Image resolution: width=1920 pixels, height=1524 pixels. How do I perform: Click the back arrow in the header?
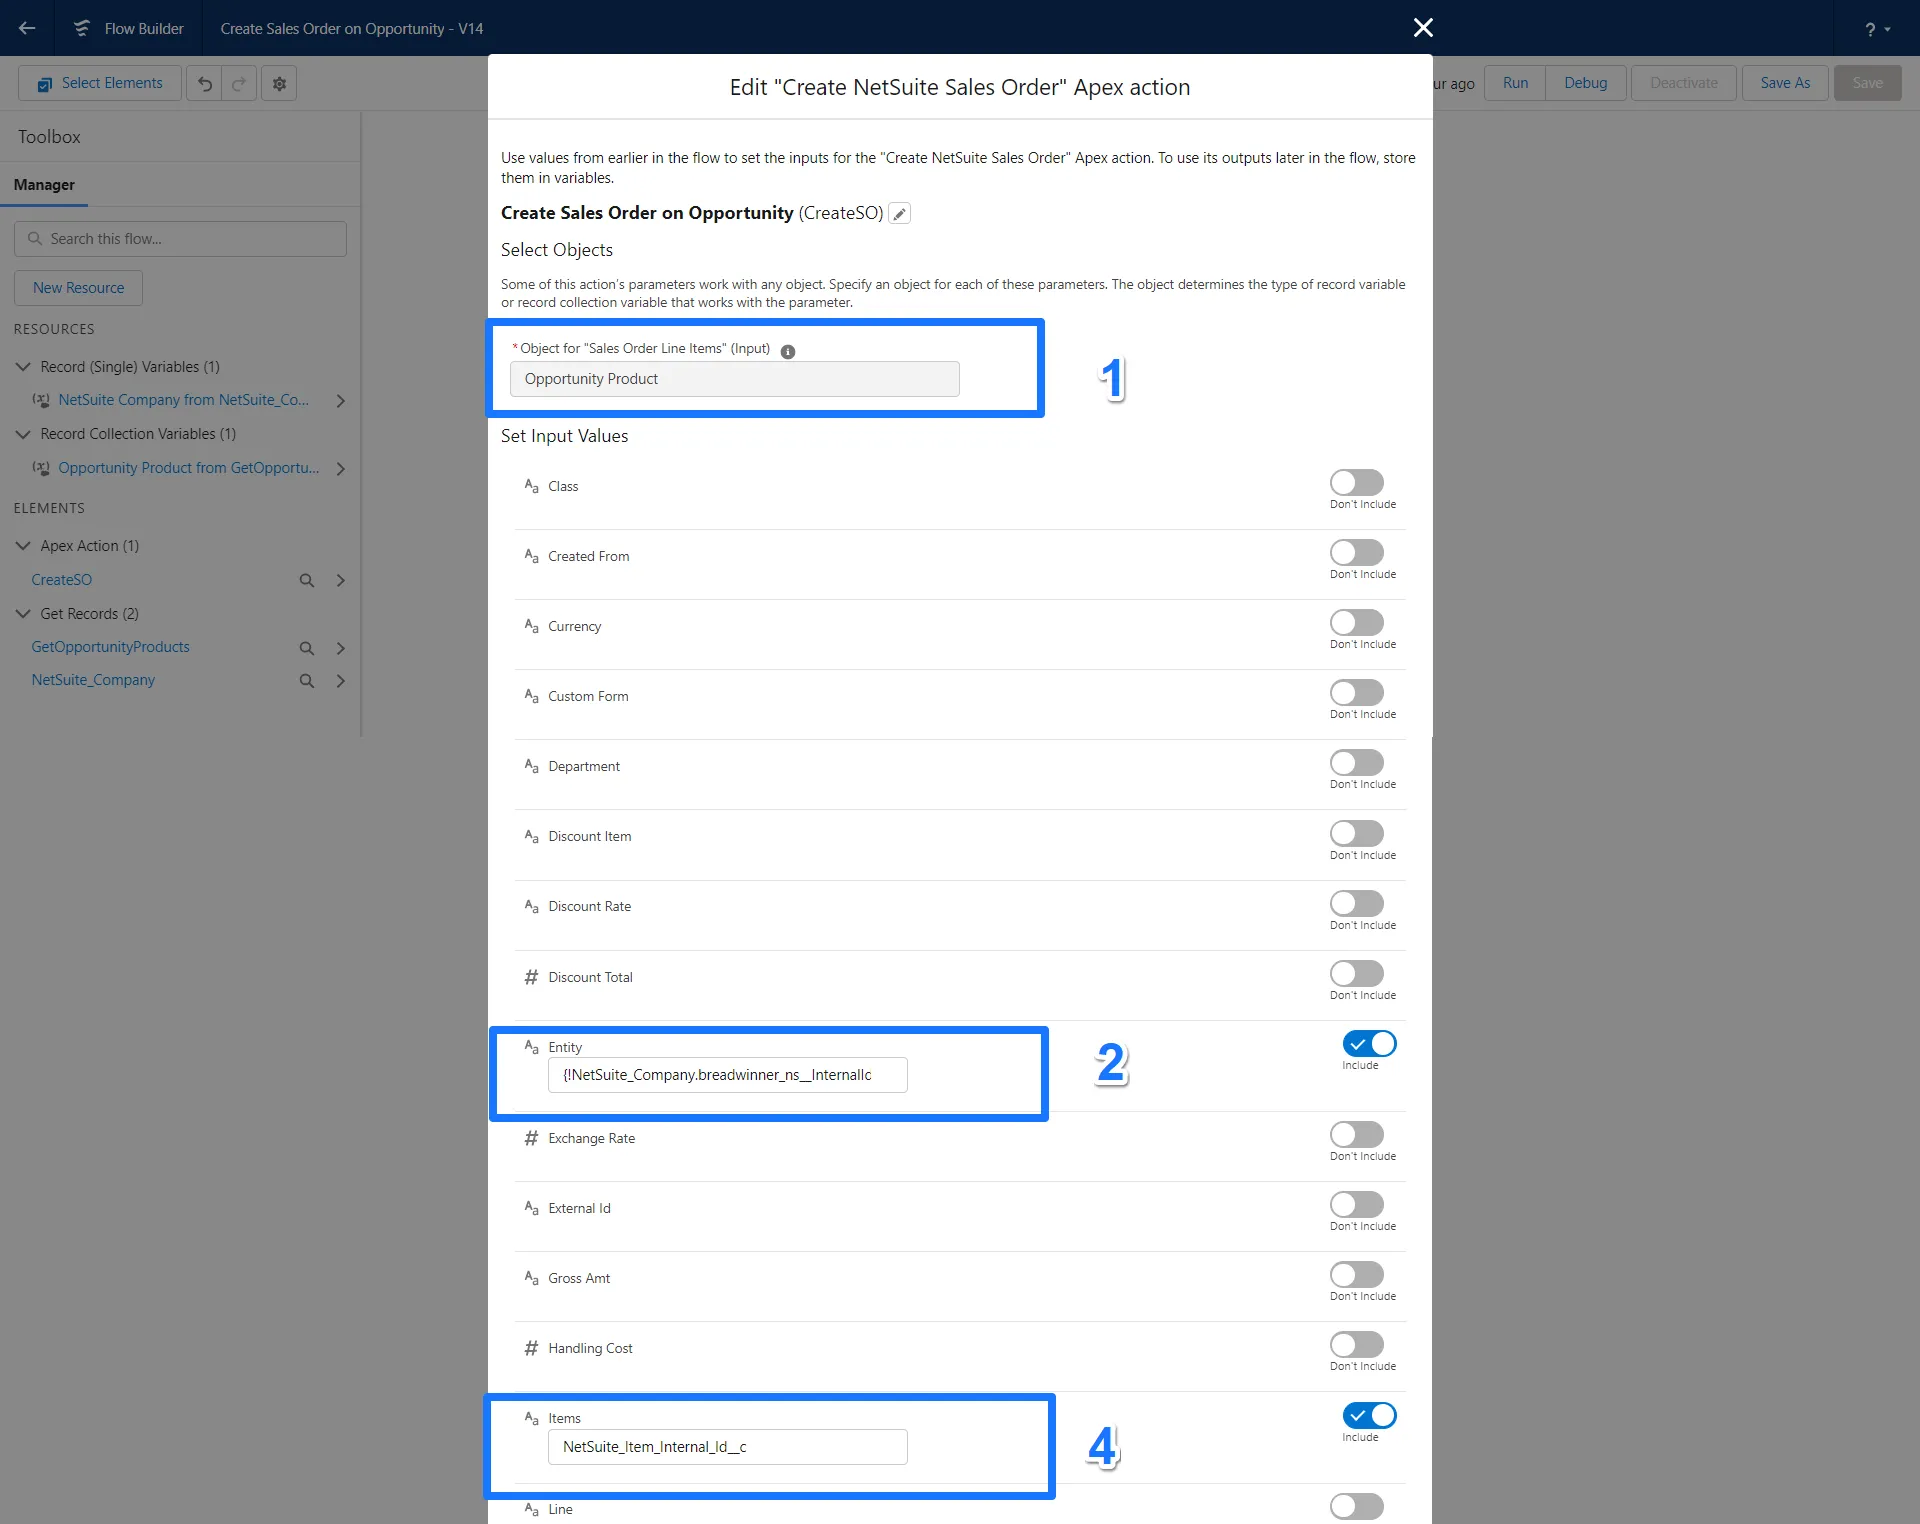(x=27, y=28)
